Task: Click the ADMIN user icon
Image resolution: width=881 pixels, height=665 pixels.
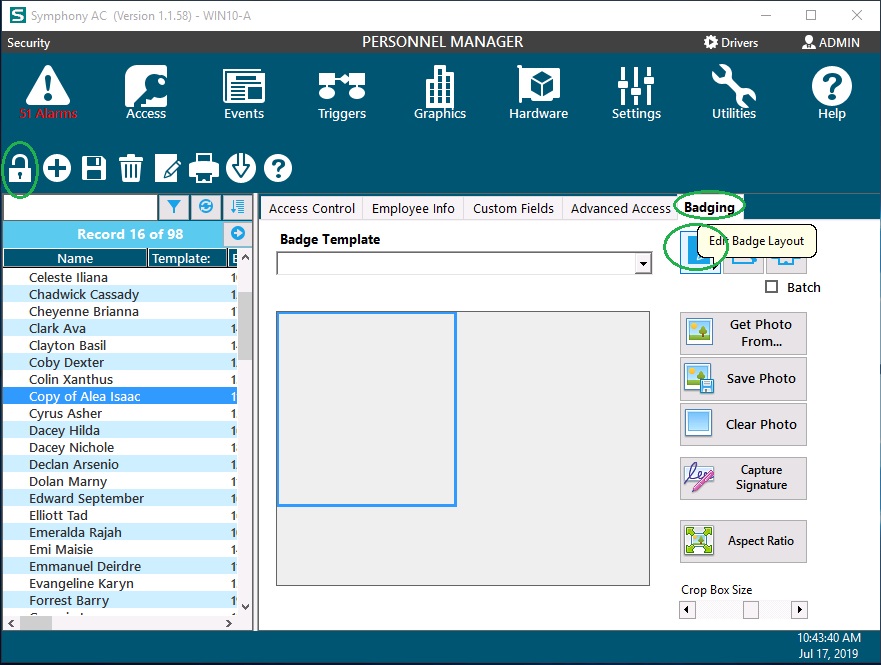Action: (x=809, y=42)
